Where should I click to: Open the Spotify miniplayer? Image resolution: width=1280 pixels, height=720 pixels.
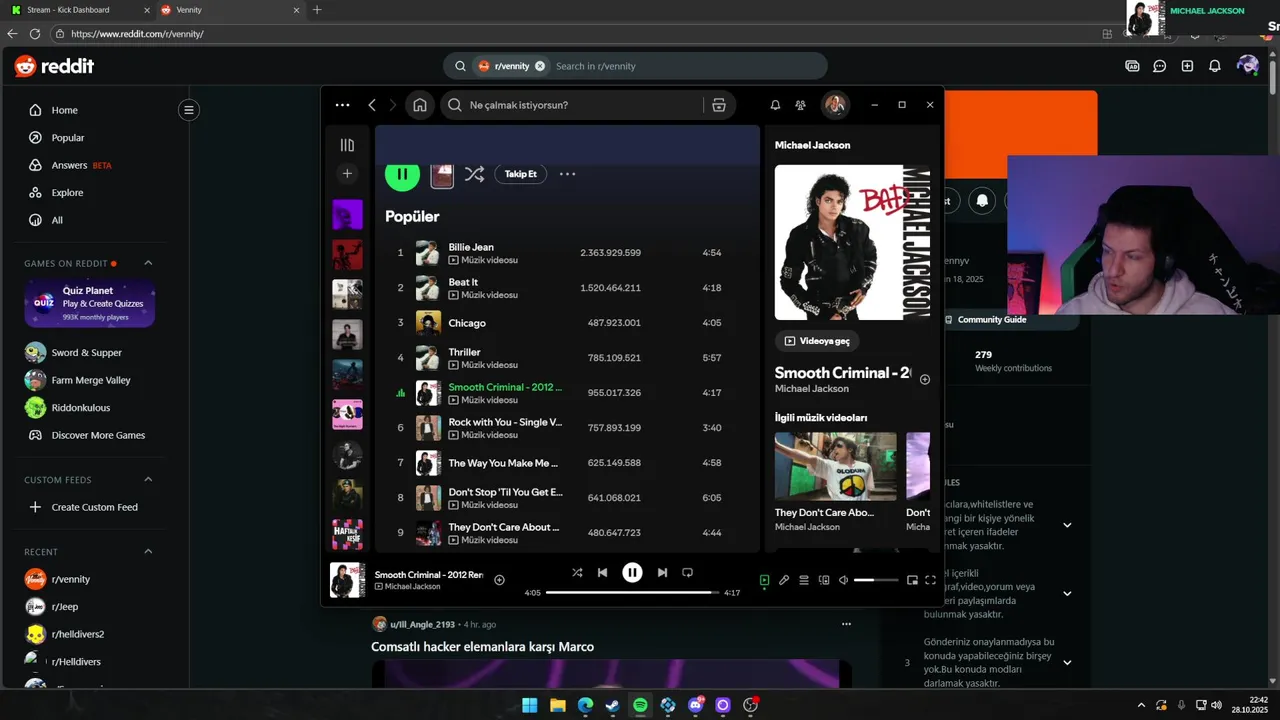point(912,580)
